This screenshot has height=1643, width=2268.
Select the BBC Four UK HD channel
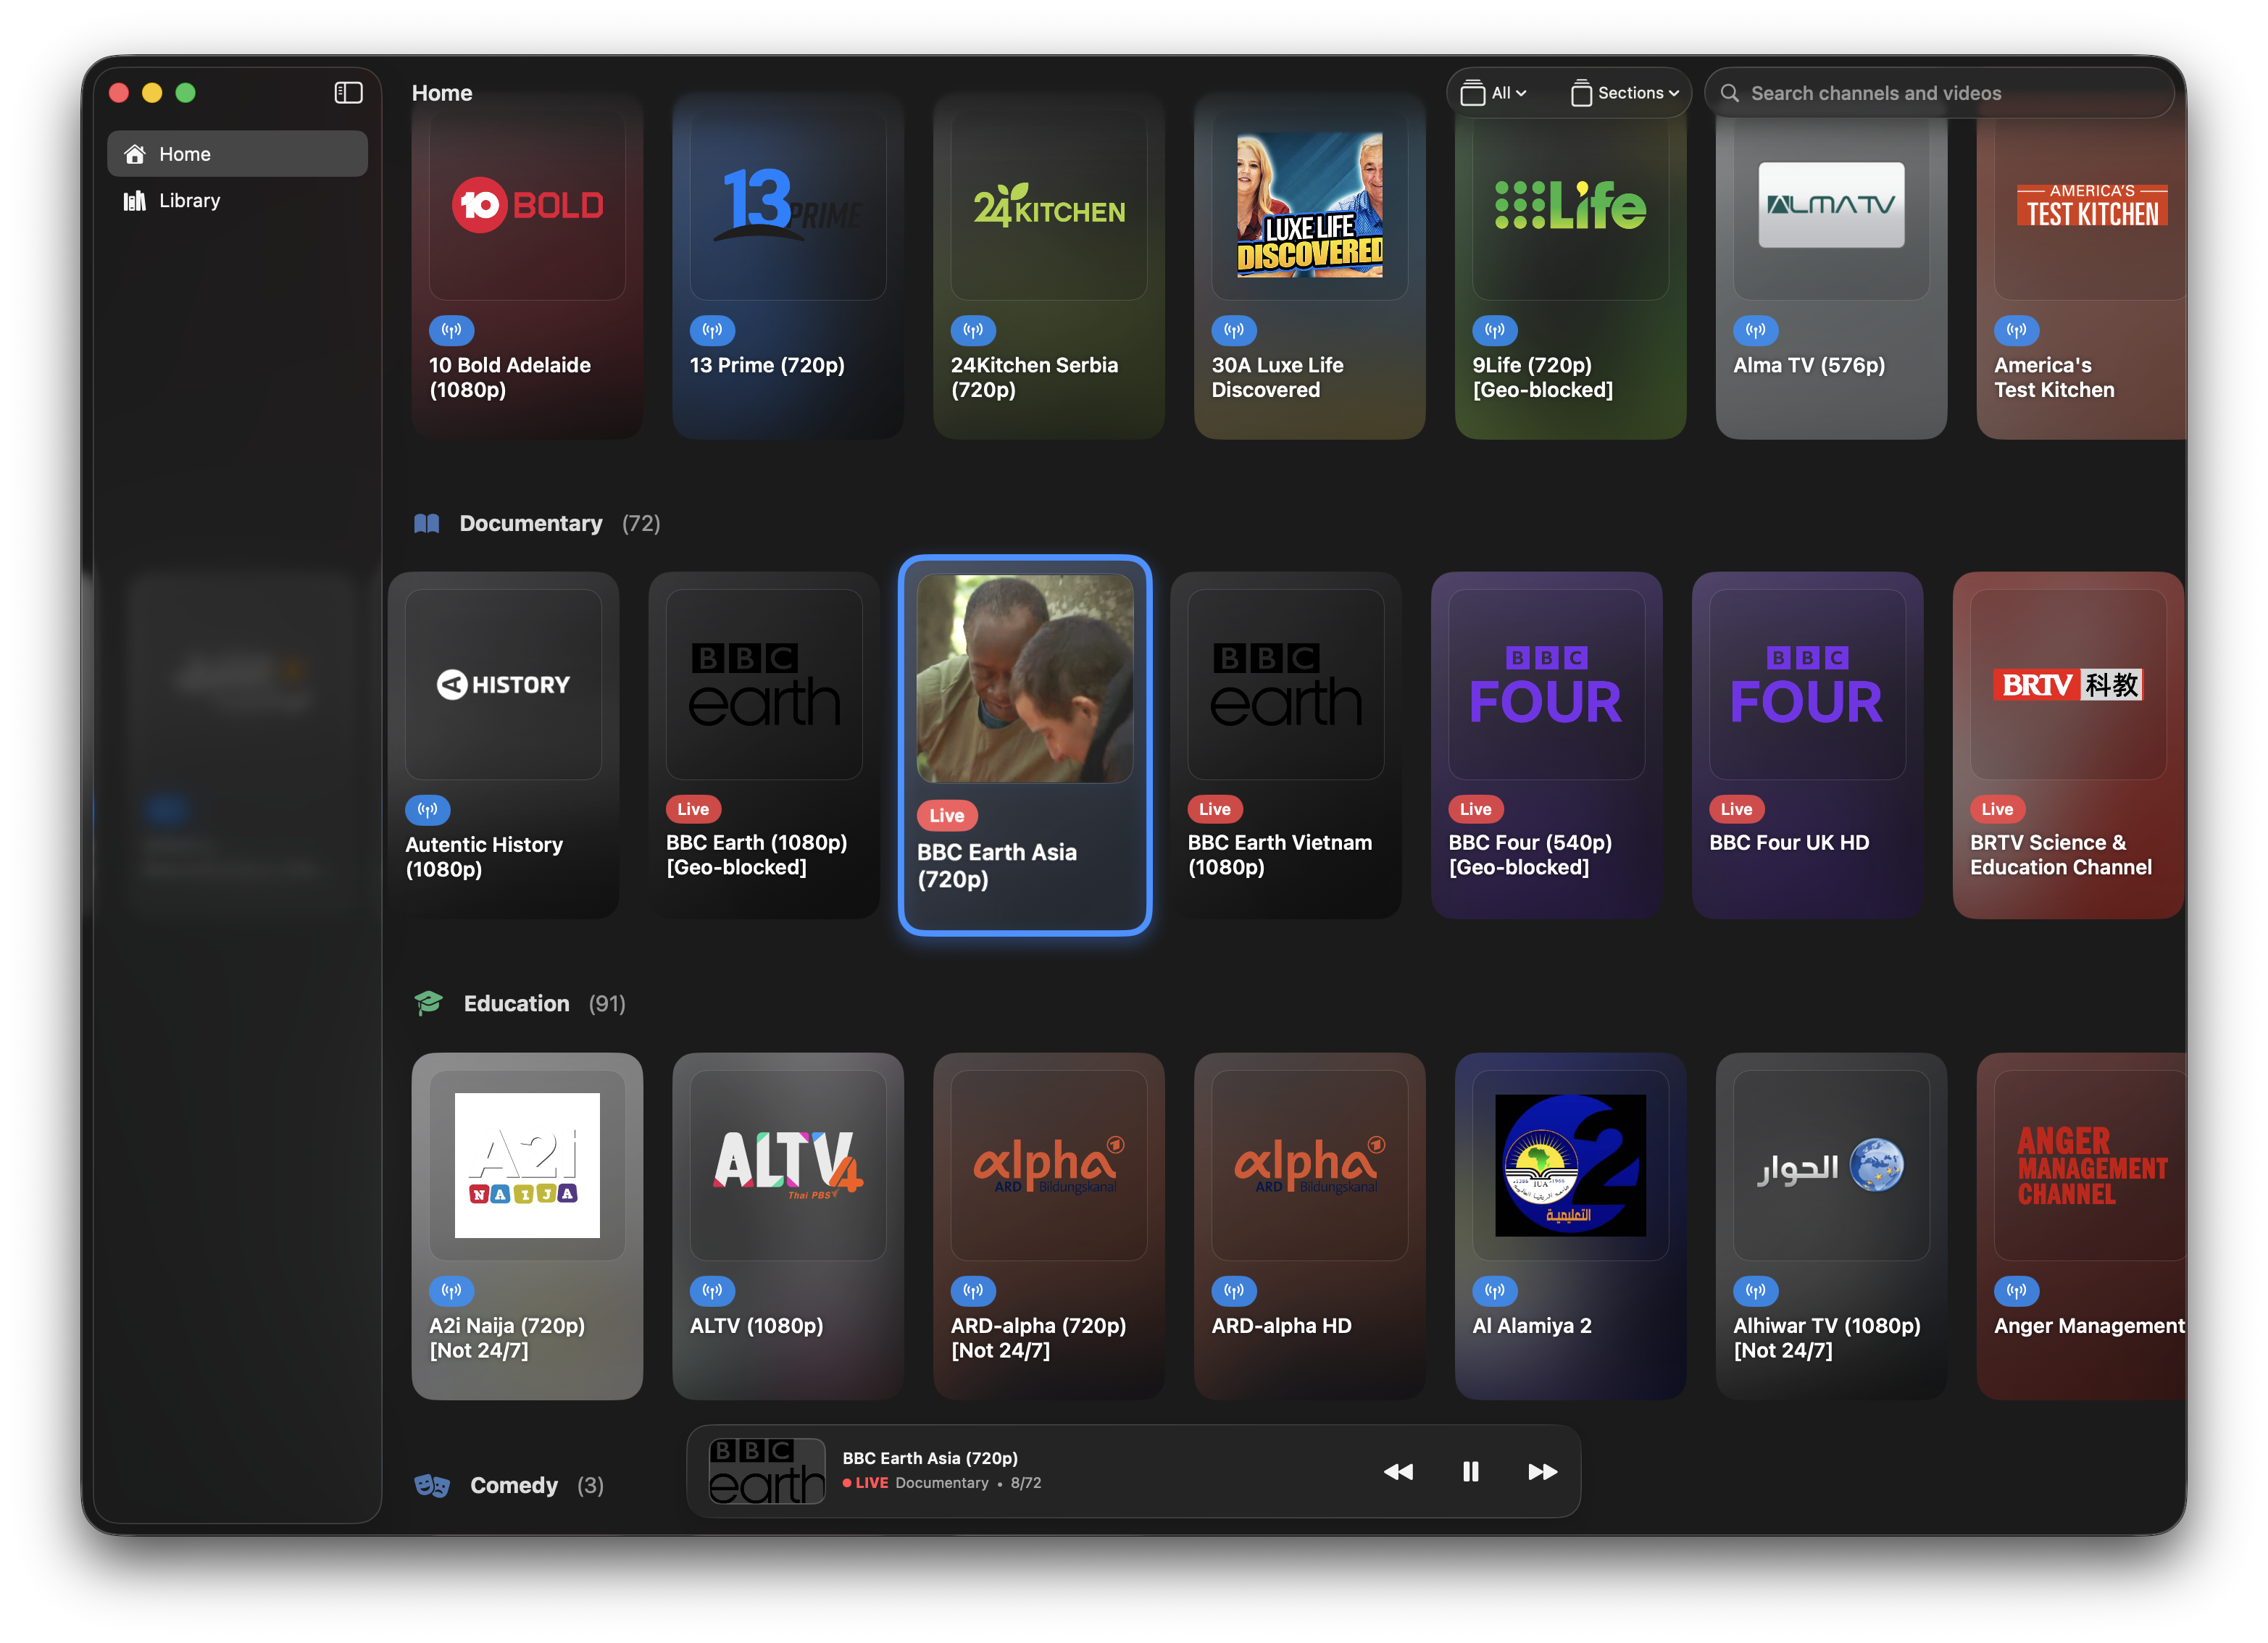[x=1807, y=745]
